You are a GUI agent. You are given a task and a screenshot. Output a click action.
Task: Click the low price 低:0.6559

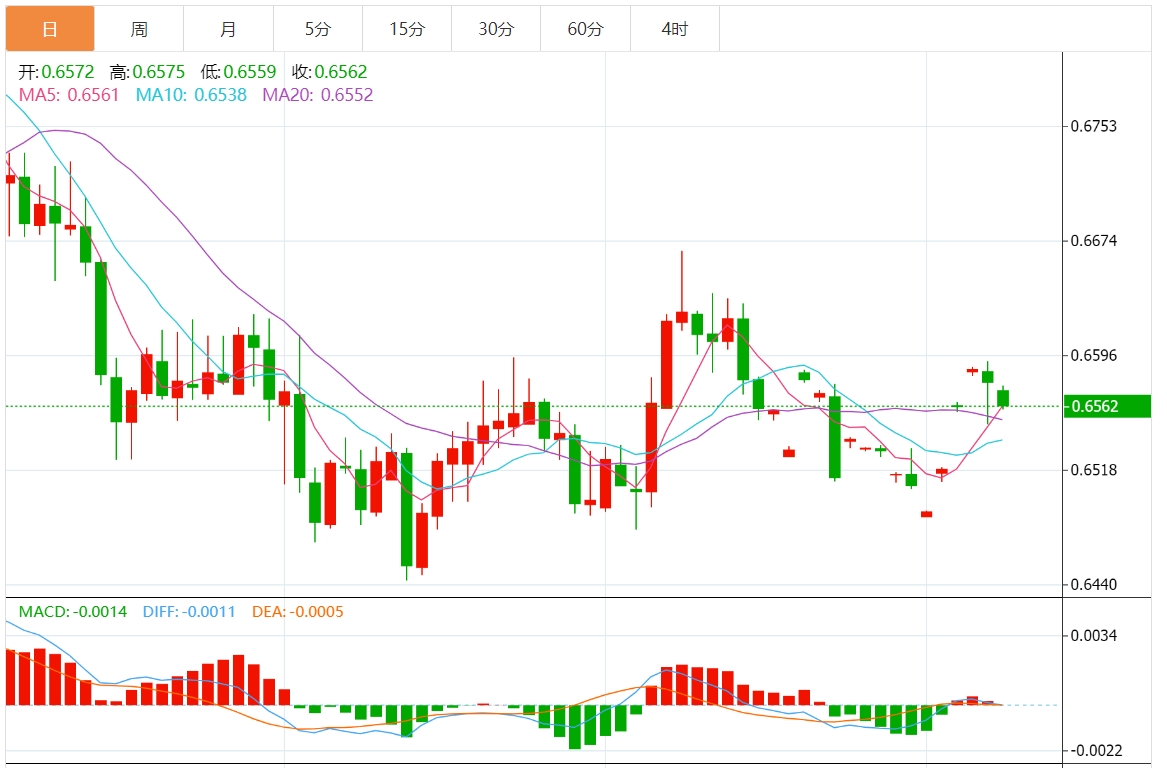pos(238,72)
